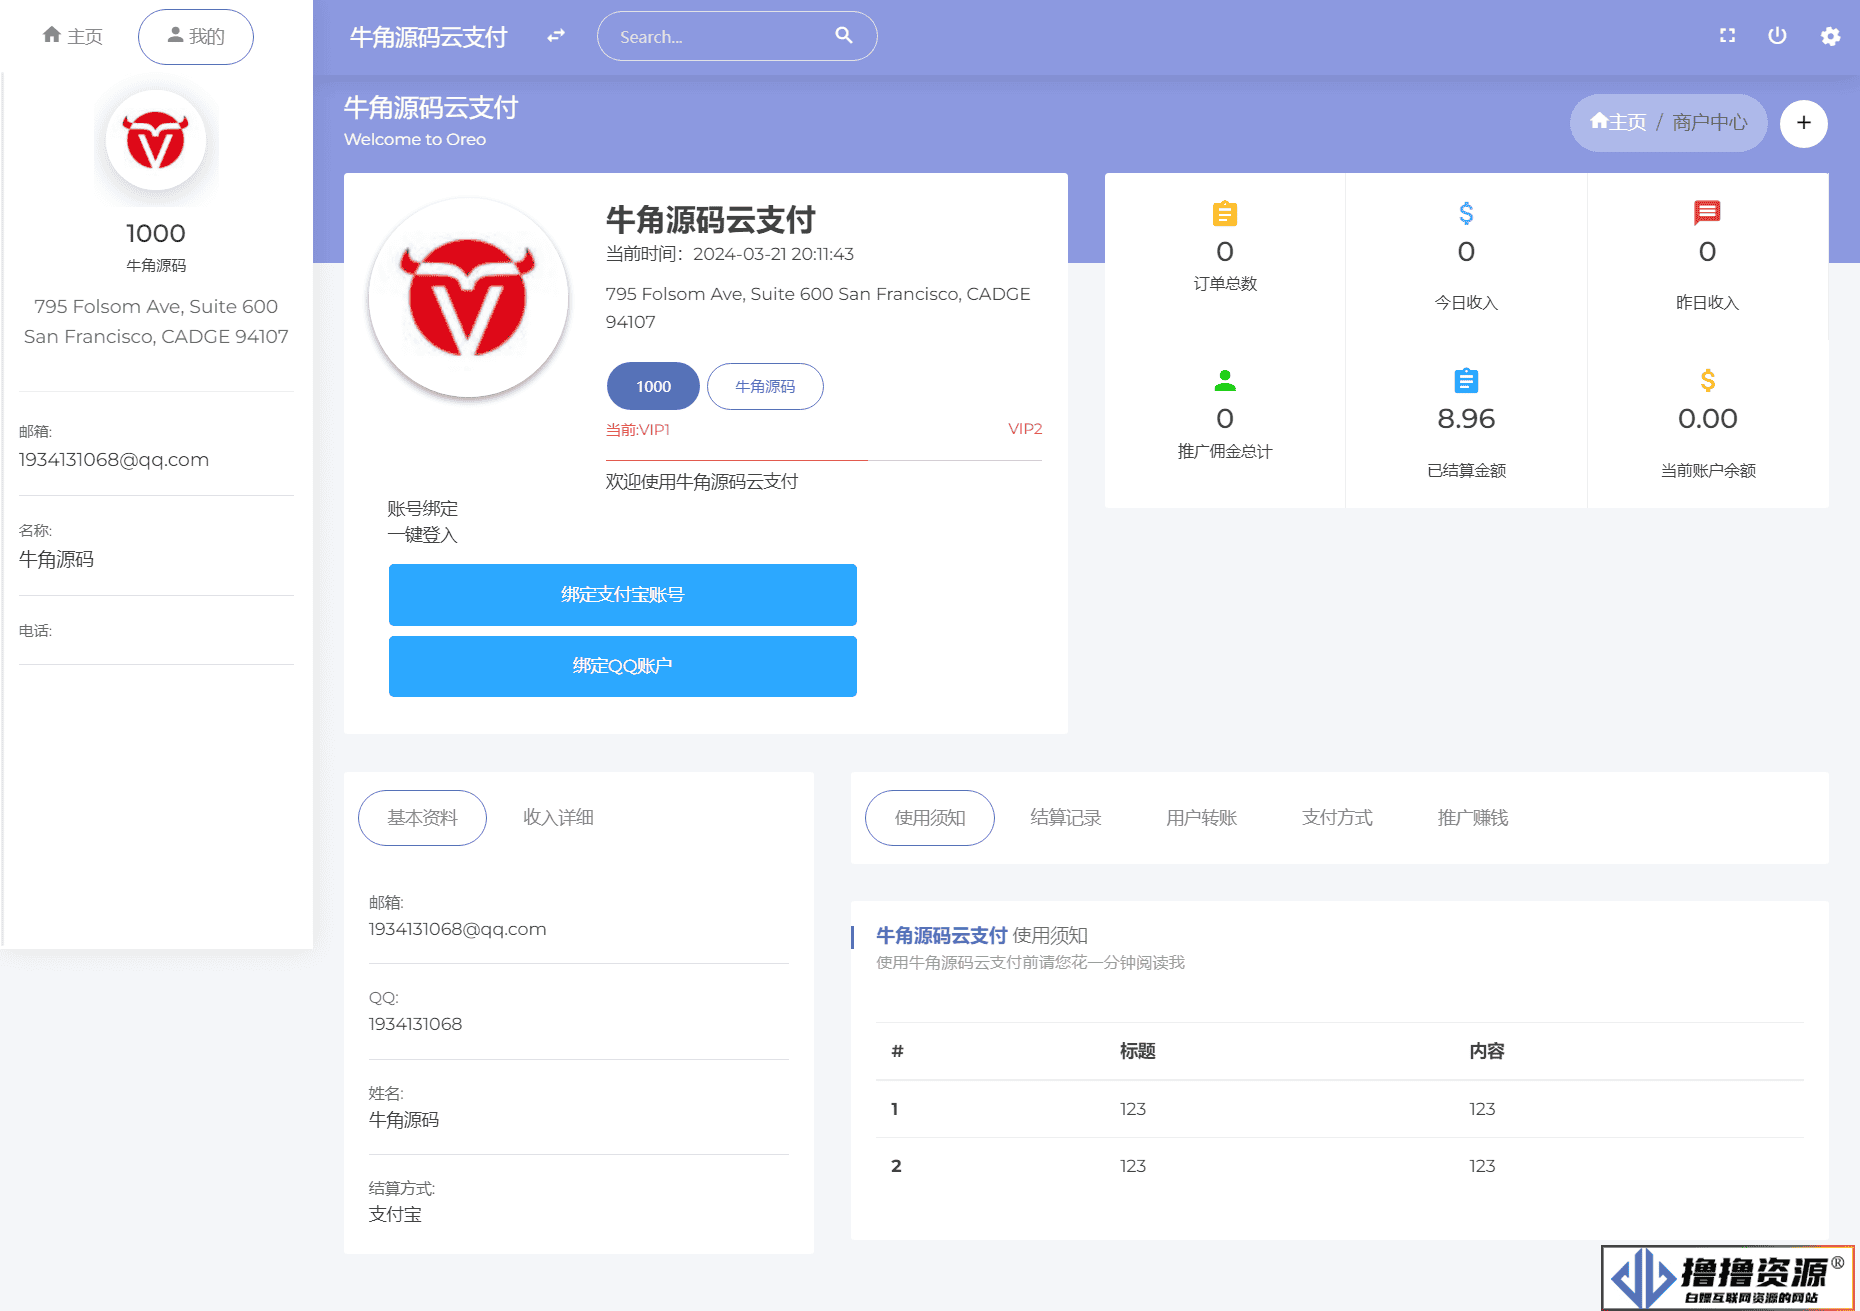
Task: Select the 收入详细 tab
Action: pyautogui.click(x=558, y=818)
